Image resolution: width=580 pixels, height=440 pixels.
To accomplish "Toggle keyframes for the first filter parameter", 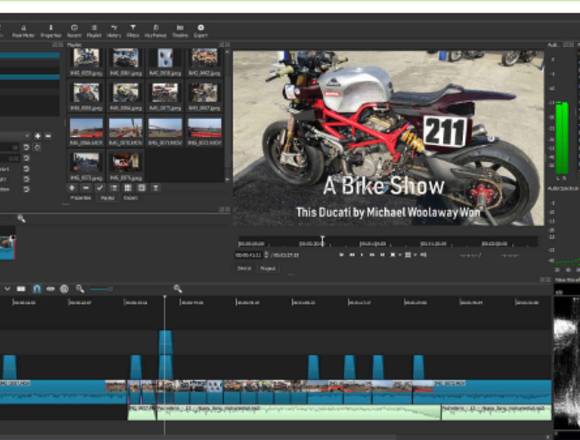I will (x=37, y=147).
